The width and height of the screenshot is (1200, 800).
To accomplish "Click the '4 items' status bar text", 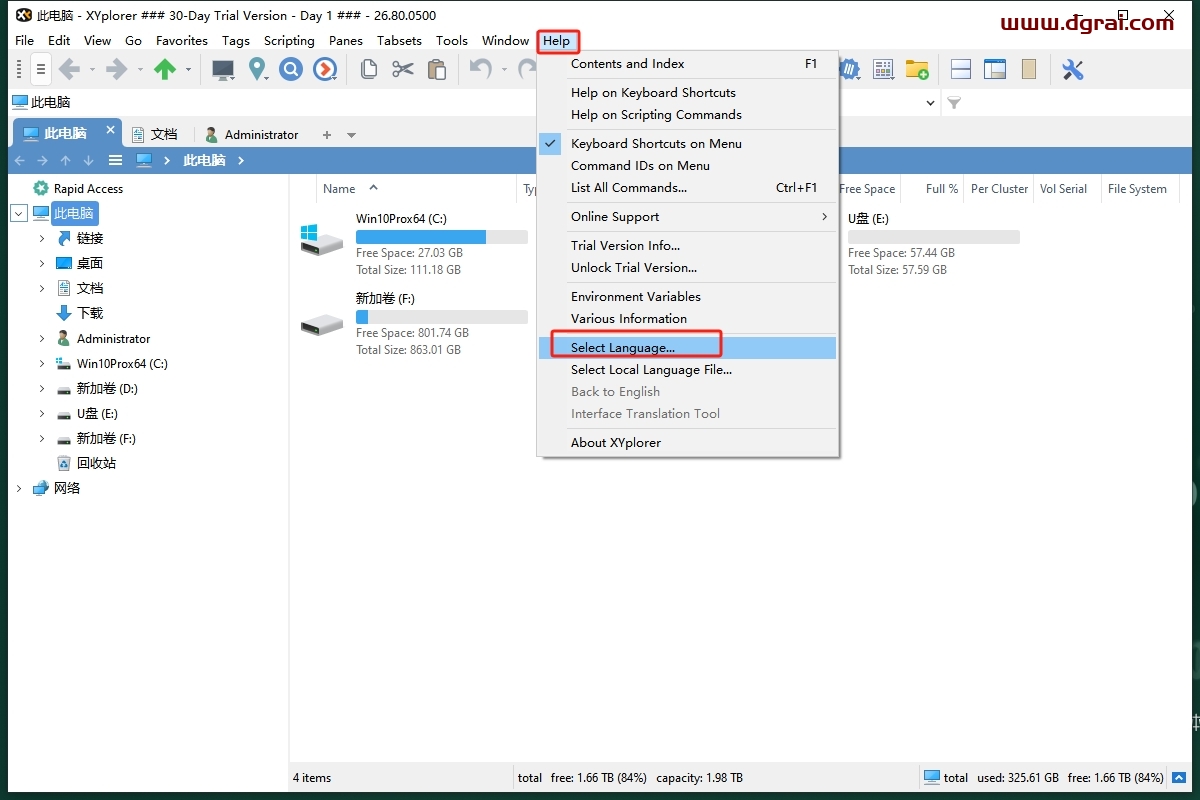I will tap(312, 777).
